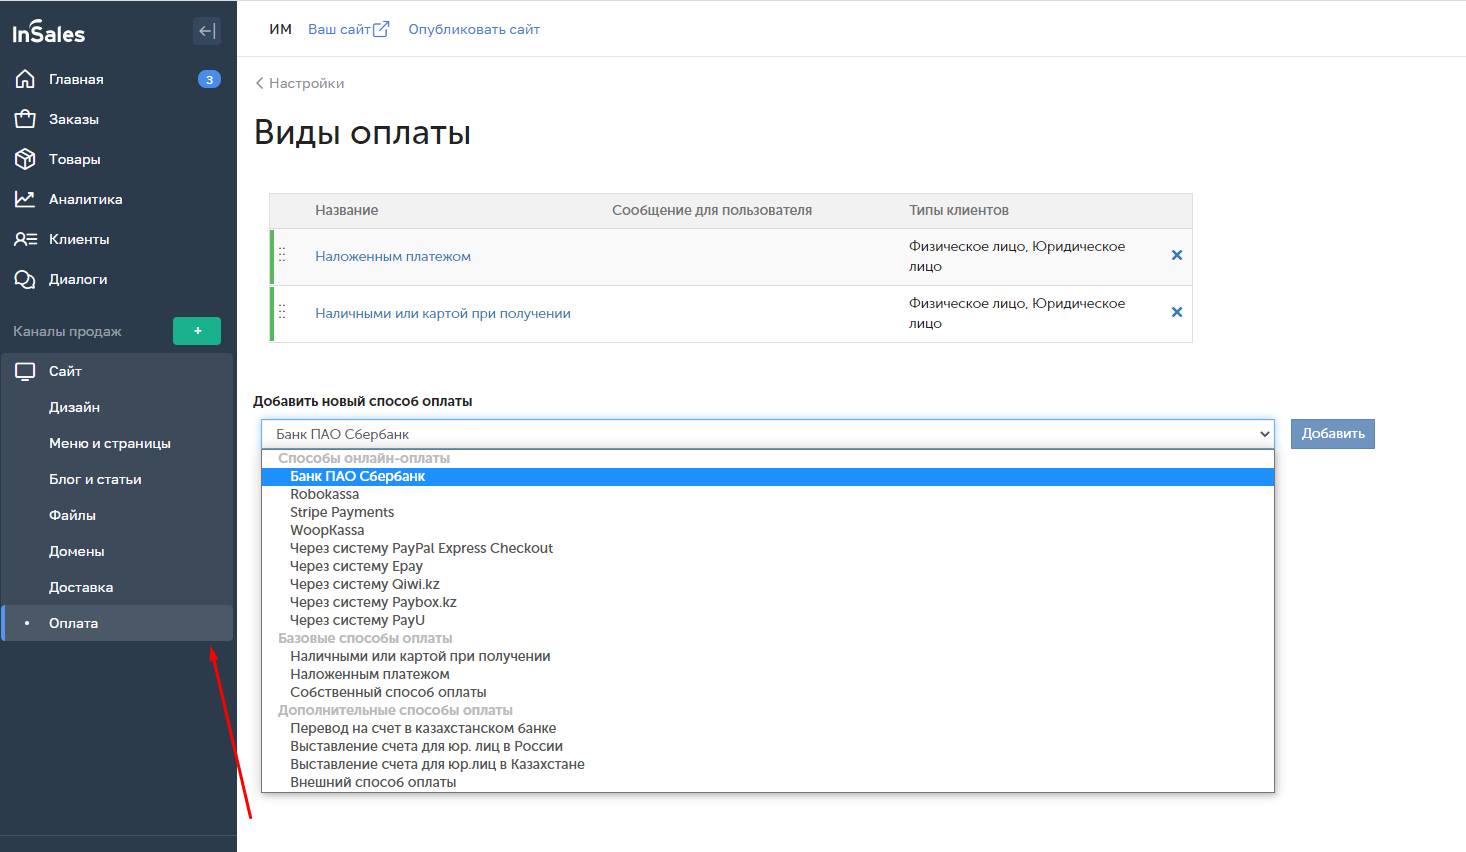Image resolution: width=1466 pixels, height=852 pixels.
Task: Collapse the sidebar with the arrow icon
Action: pyautogui.click(x=207, y=31)
